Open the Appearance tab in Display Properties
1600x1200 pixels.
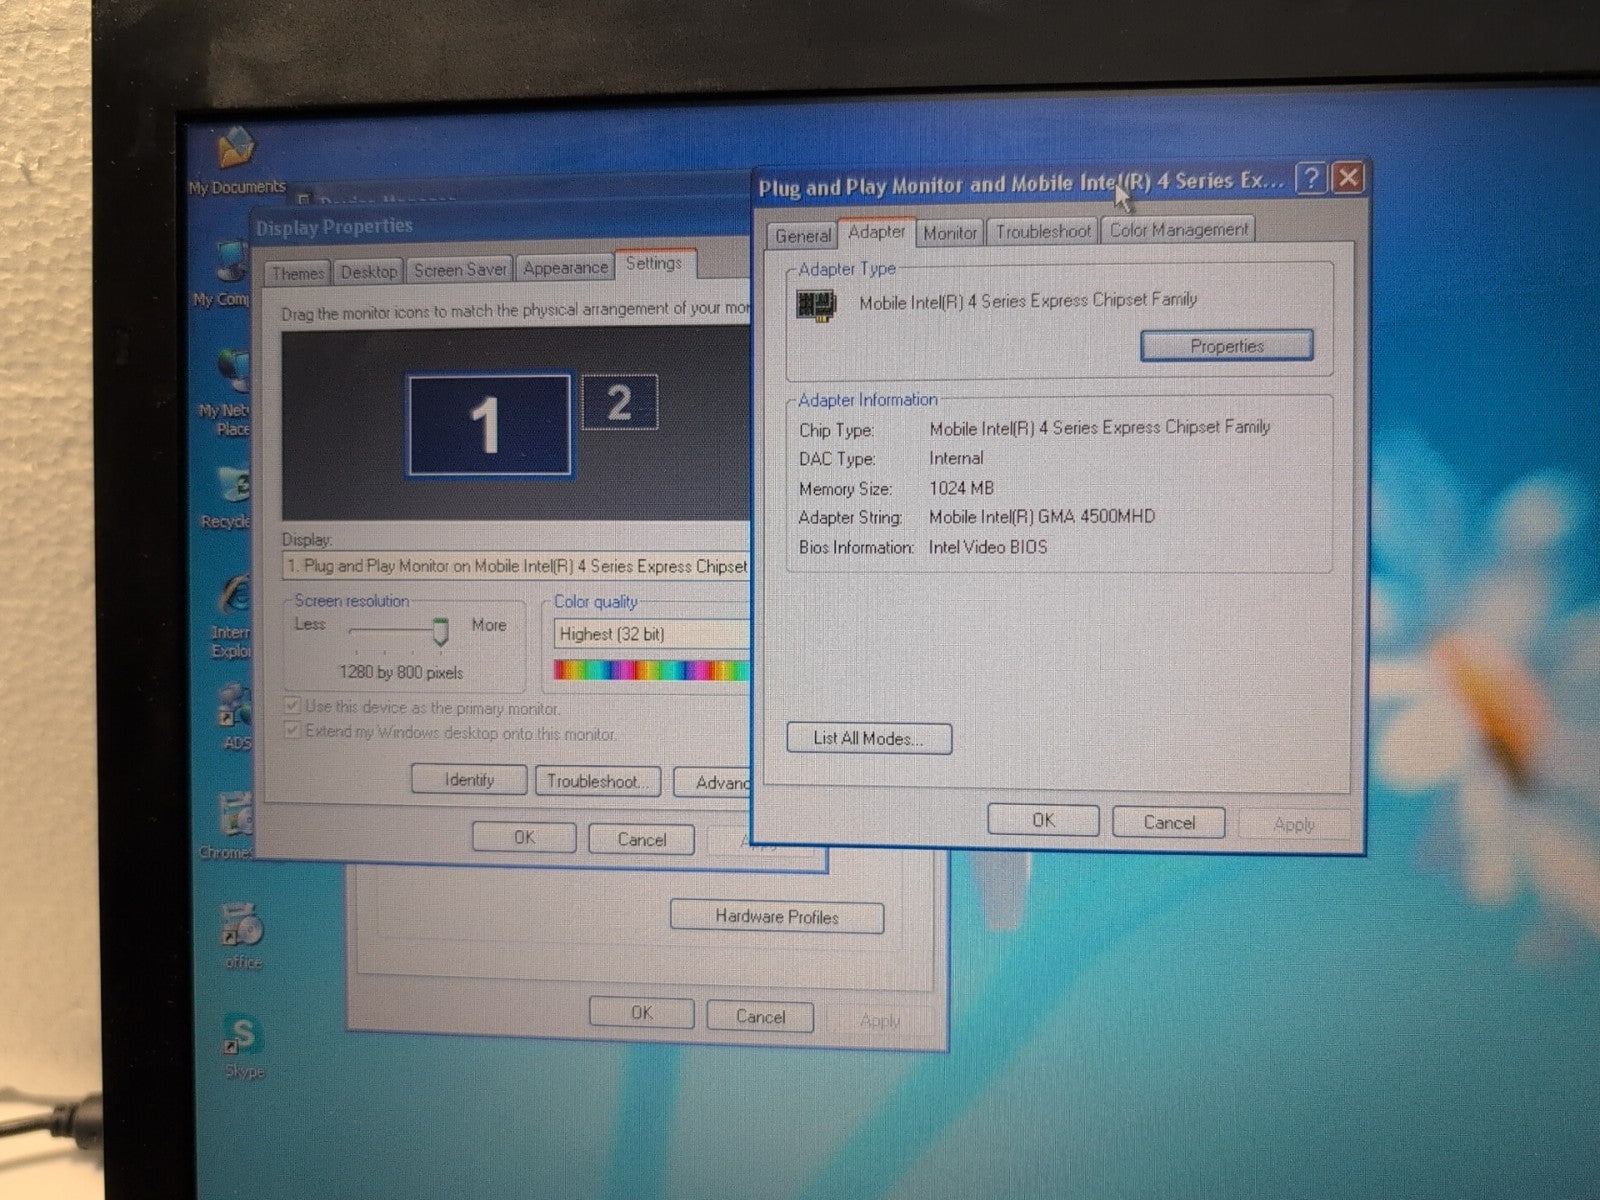click(x=565, y=267)
